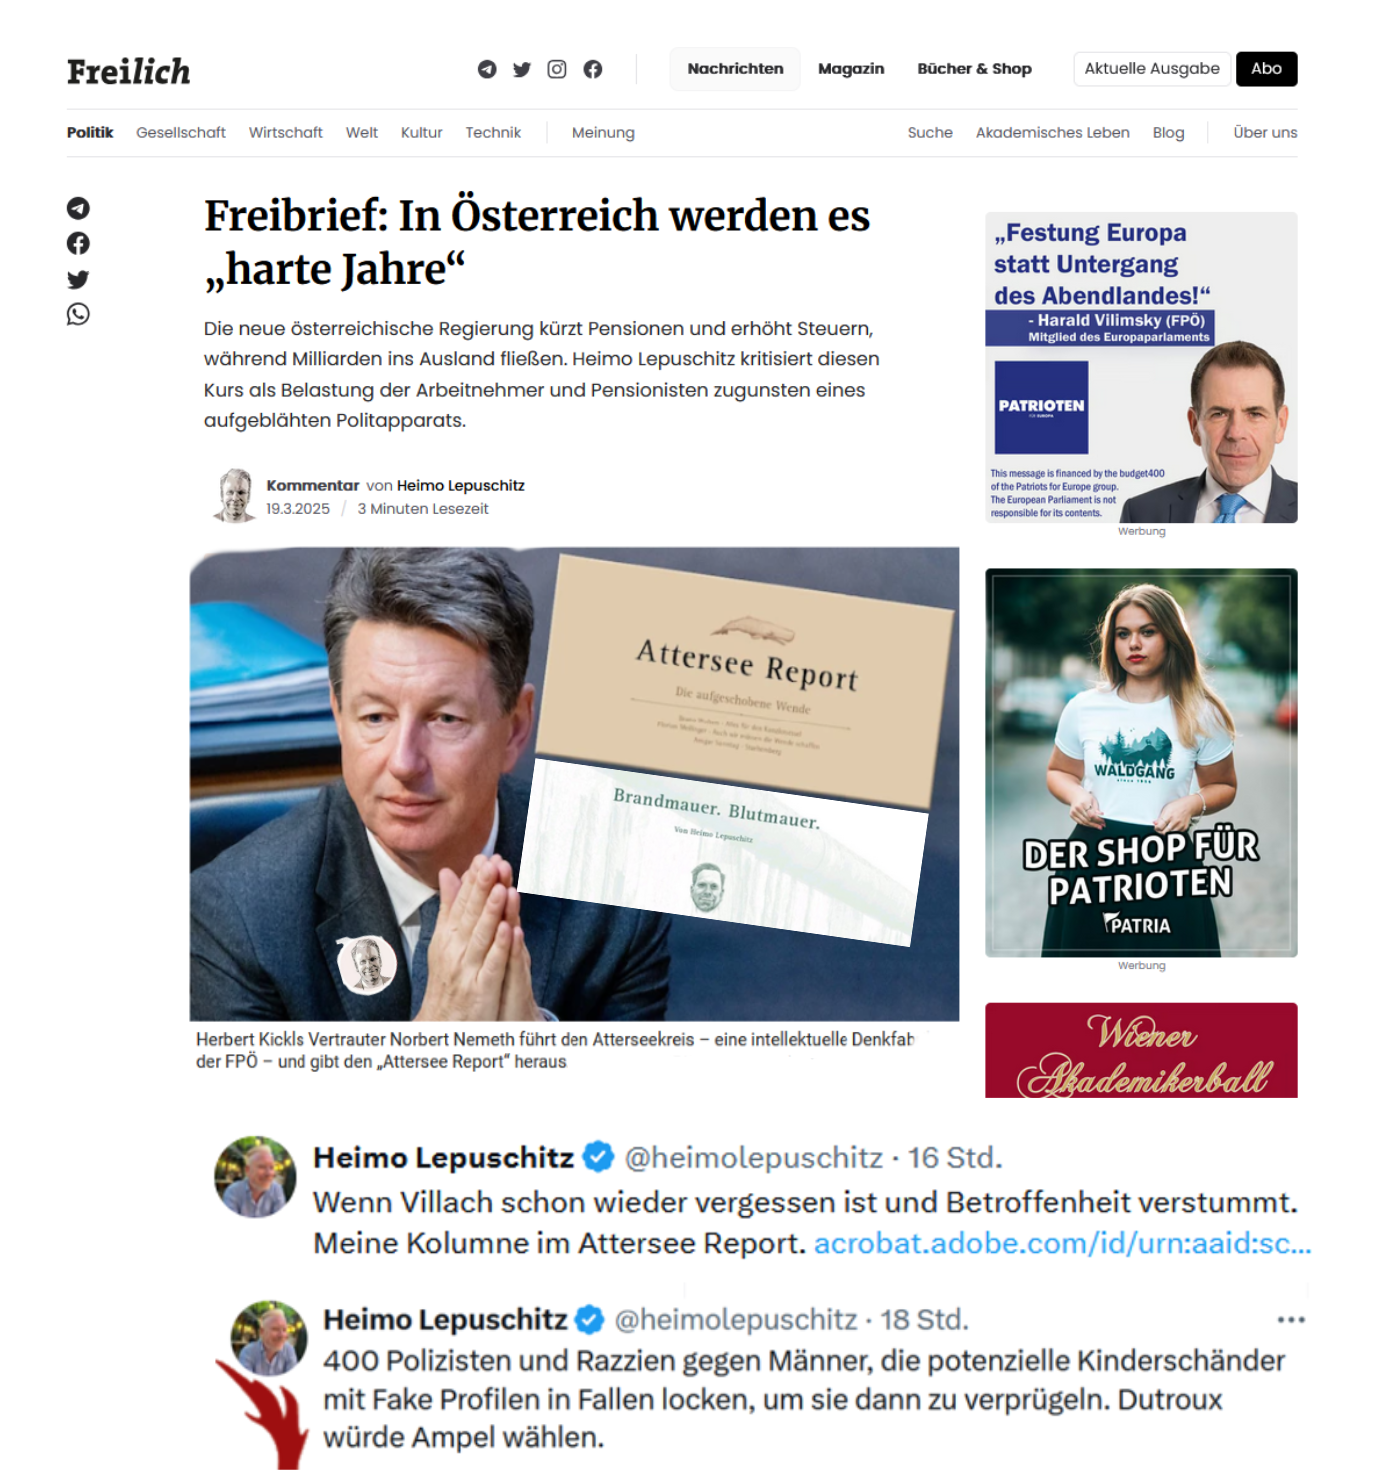Viewport: 1400px width, 1470px height.
Task: Click the Aktuelle Ausgabe button
Action: (x=1152, y=69)
